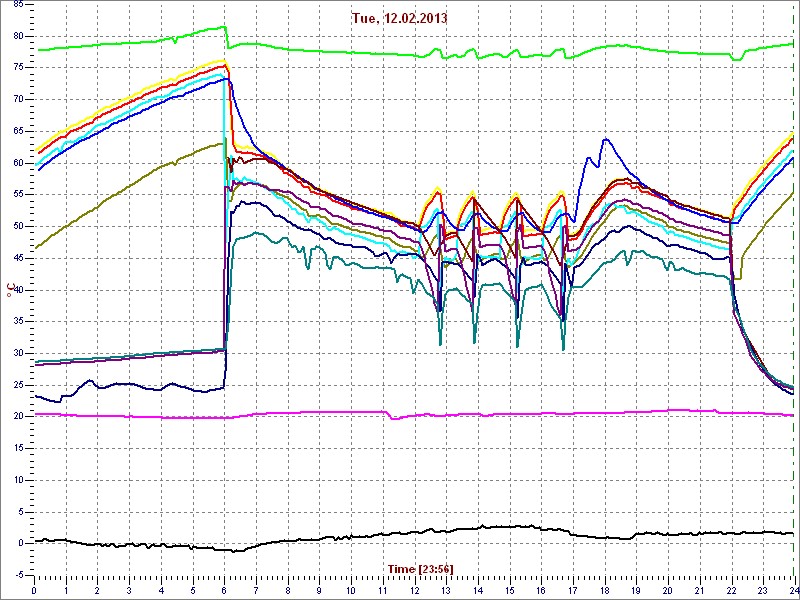Click y-axis value 20
The width and height of the screenshot is (800, 600).
18,417
